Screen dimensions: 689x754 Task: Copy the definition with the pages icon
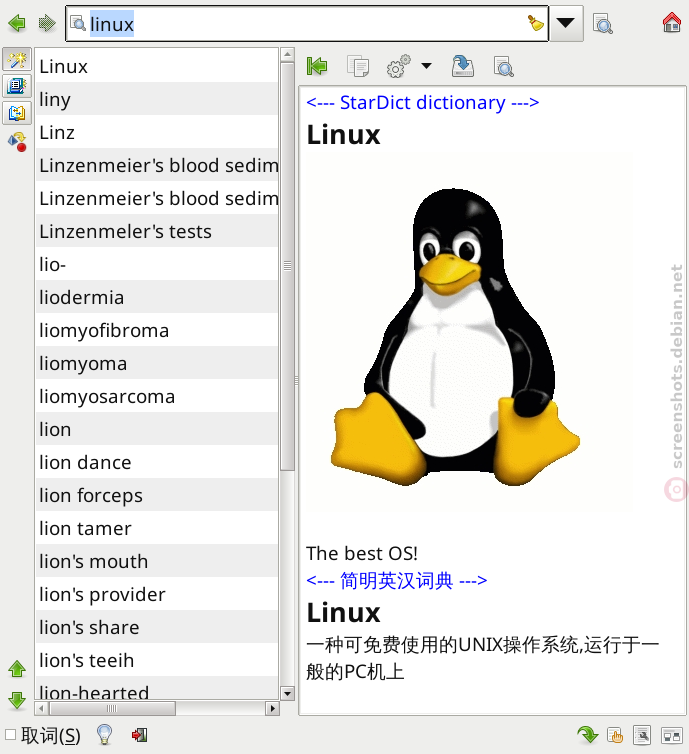[358, 66]
